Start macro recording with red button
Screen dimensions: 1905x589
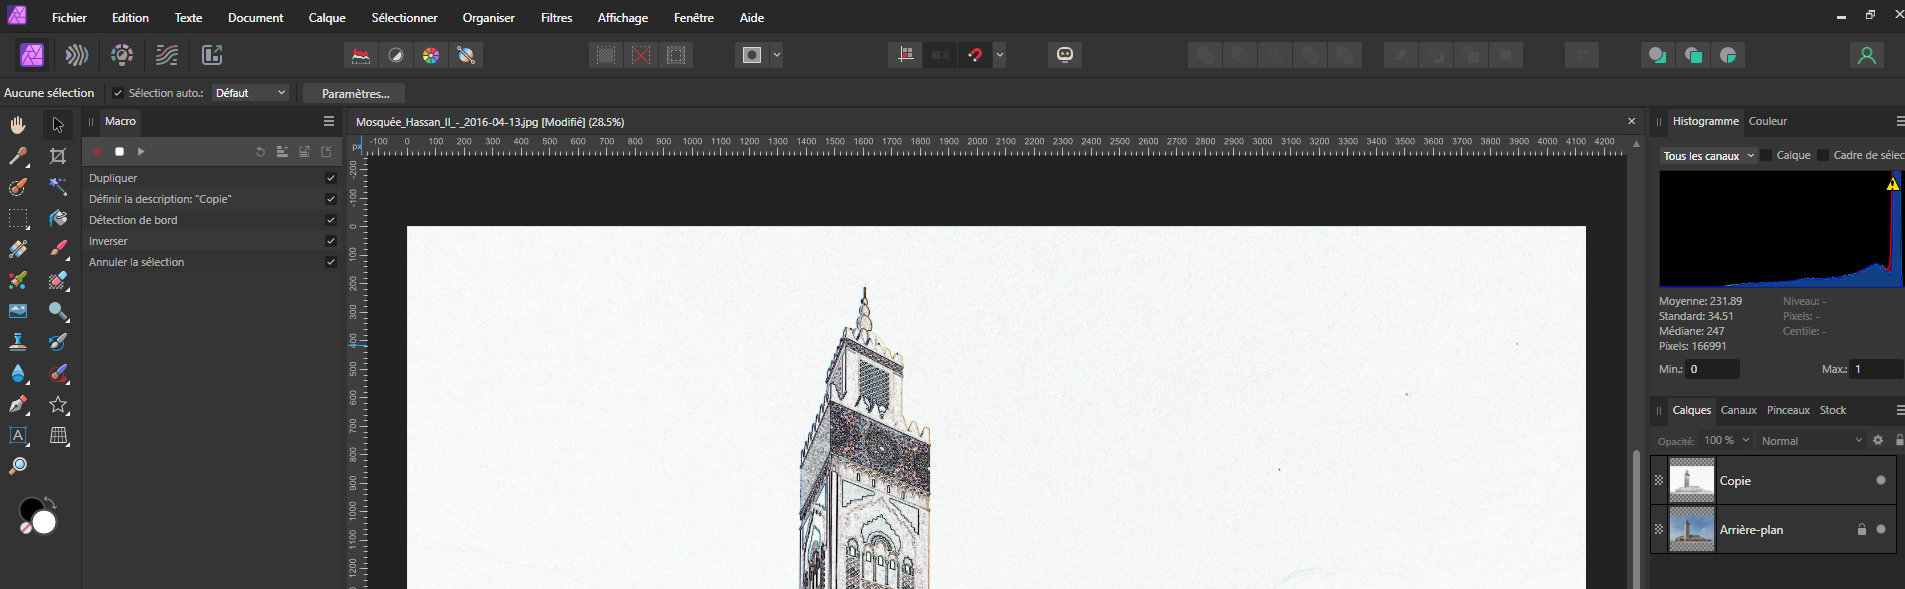click(98, 152)
